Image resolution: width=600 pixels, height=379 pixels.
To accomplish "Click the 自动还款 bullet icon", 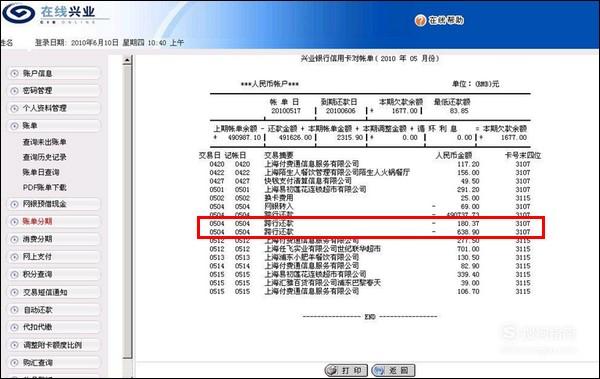I will click(x=15, y=310).
